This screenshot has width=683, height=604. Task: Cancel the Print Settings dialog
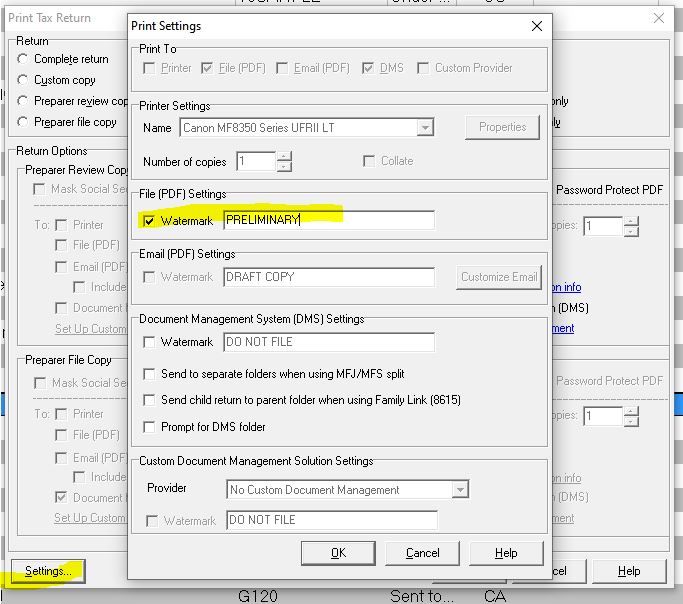click(x=422, y=553)
